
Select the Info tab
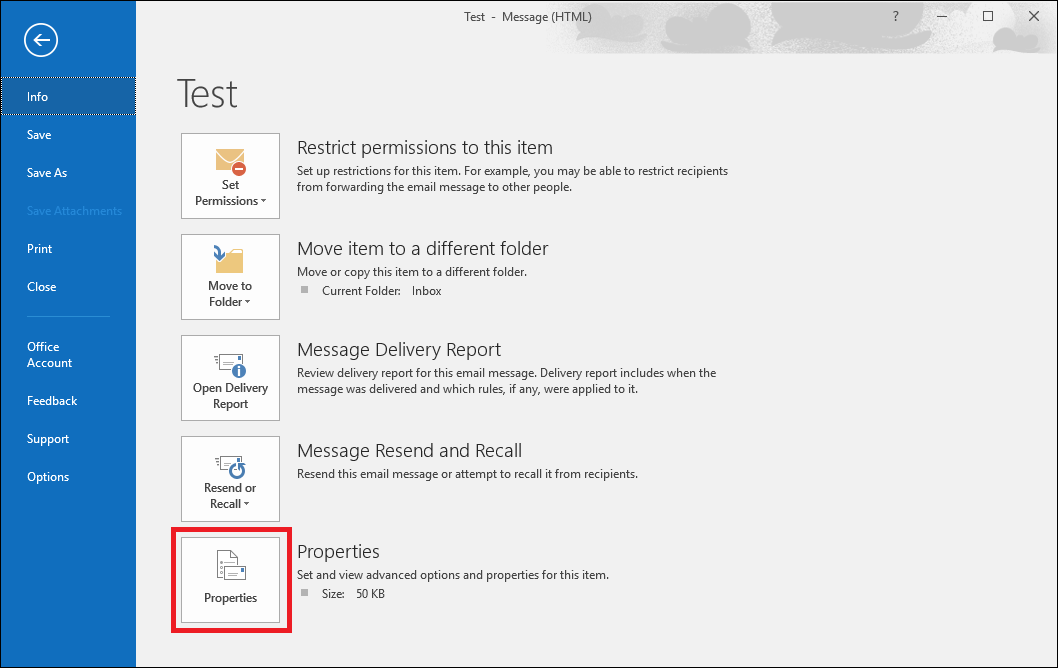(37, 96)
